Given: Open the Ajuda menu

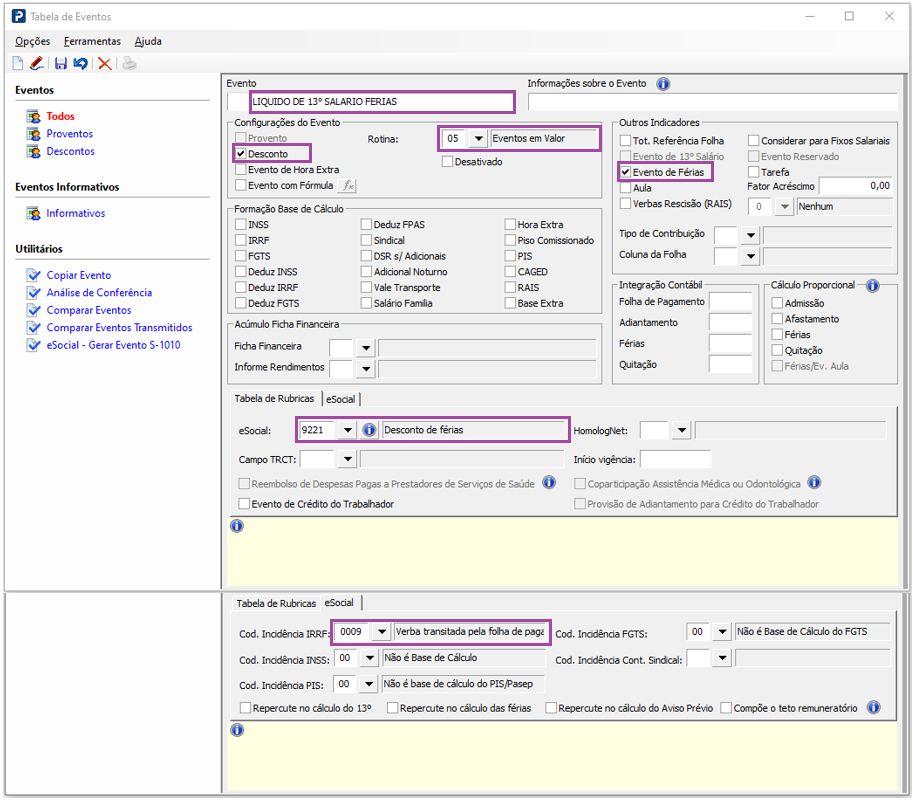Looking at the screenshot, I should click(x=148, y=41).
